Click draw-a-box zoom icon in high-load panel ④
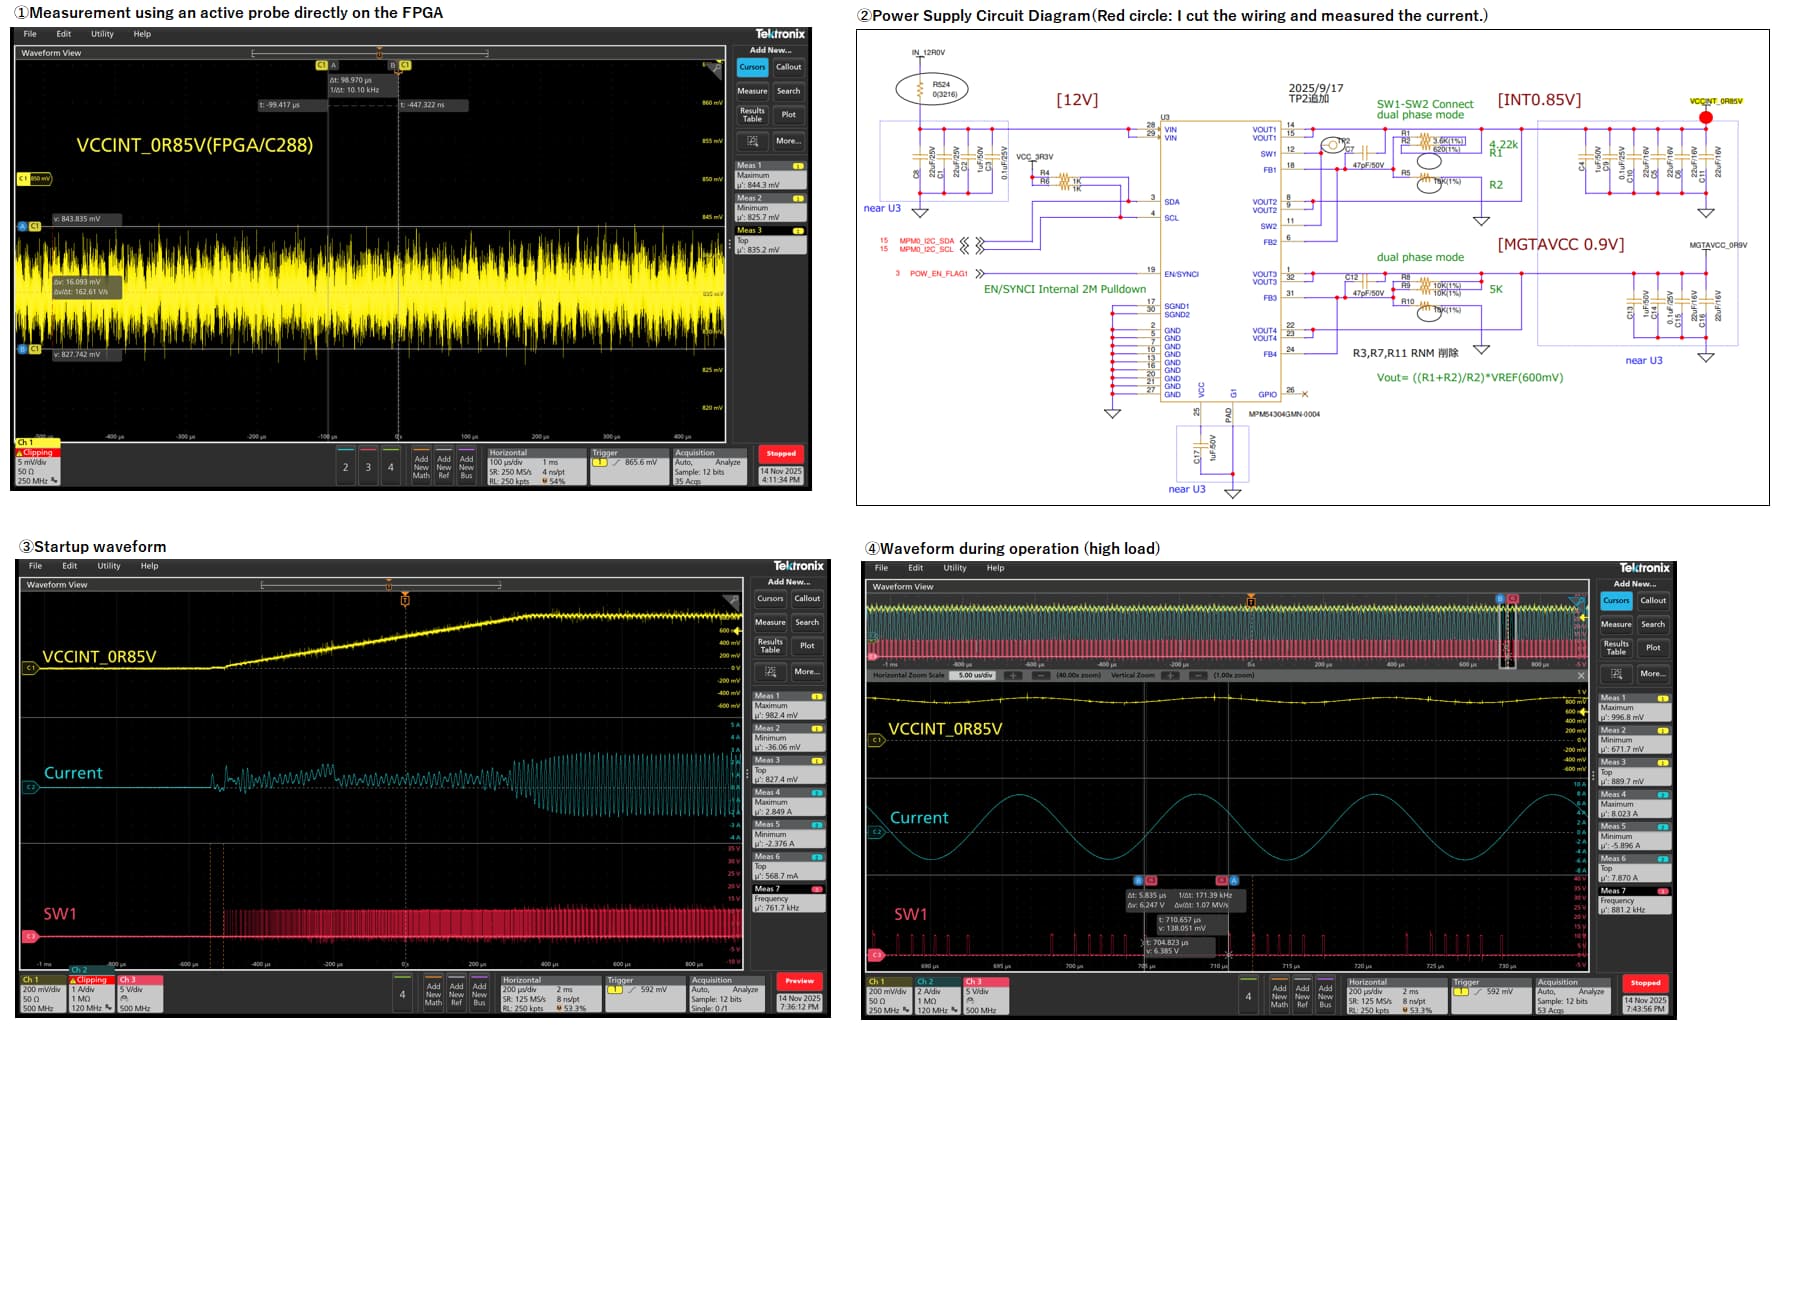Screen dimensions: 1800x1300 [x=1617, y=674]
